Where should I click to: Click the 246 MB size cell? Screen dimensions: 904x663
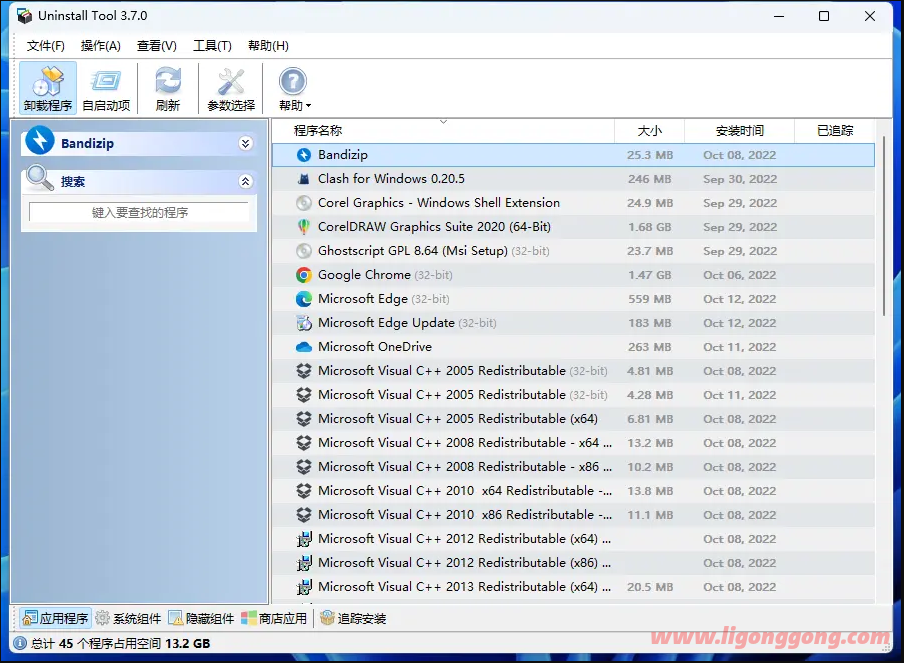coord(650,179)
